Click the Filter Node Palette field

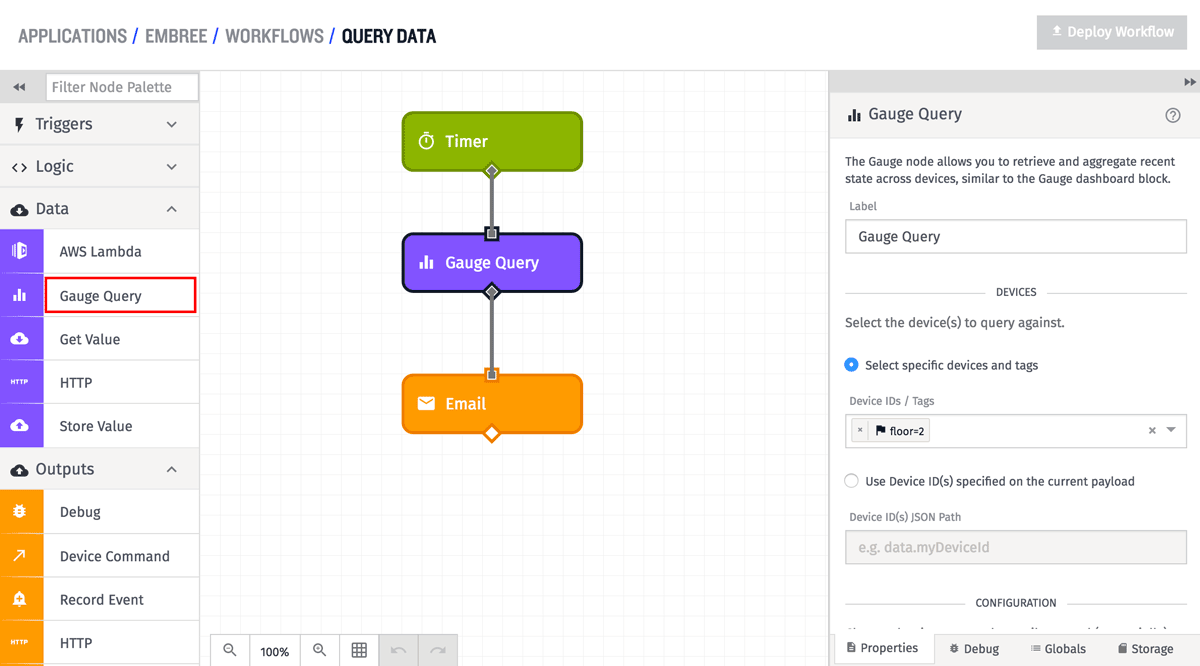pyautogui.click(x=122, y=87)
